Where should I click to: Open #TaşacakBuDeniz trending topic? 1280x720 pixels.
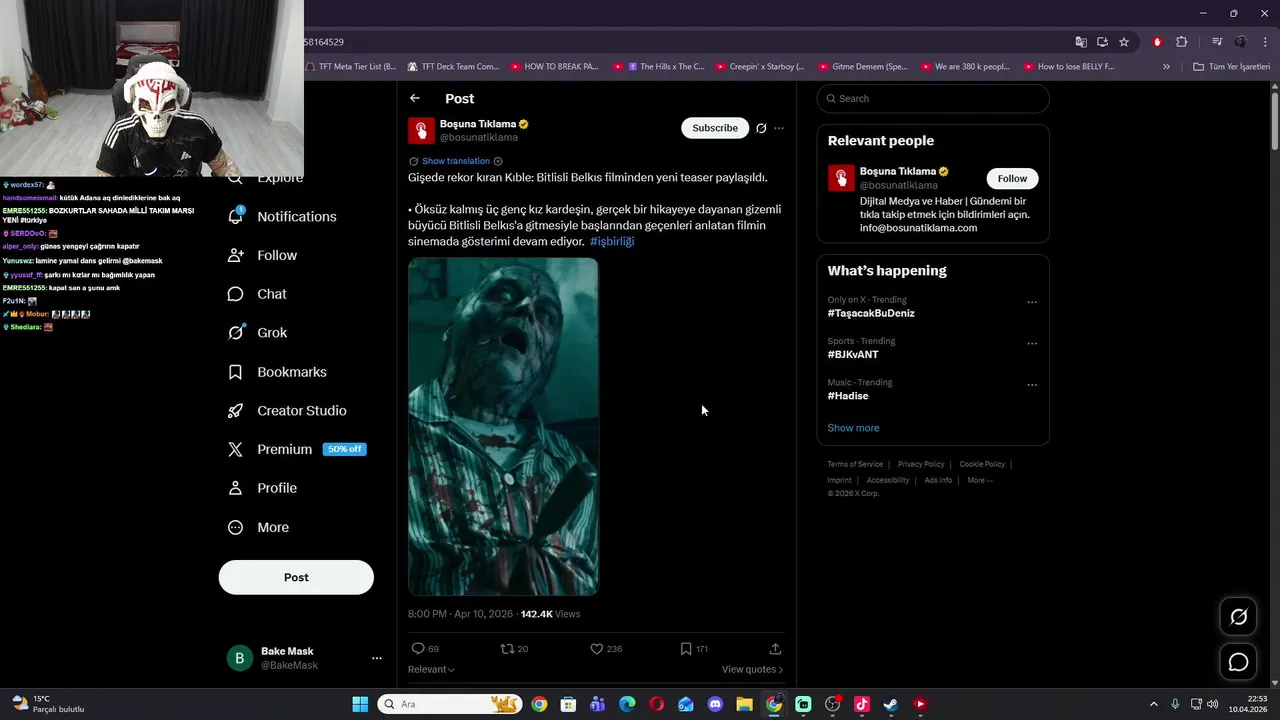(871, 313)
